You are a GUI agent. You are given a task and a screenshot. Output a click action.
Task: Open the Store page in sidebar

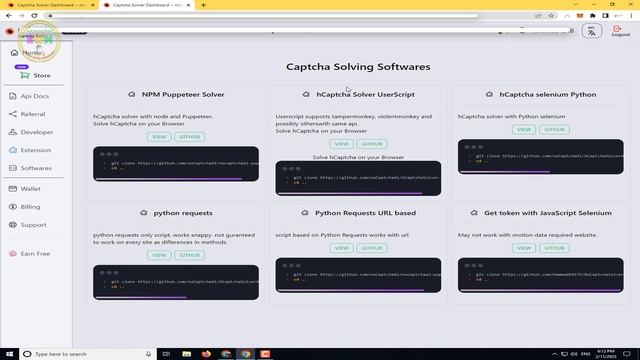click(36, 76)
